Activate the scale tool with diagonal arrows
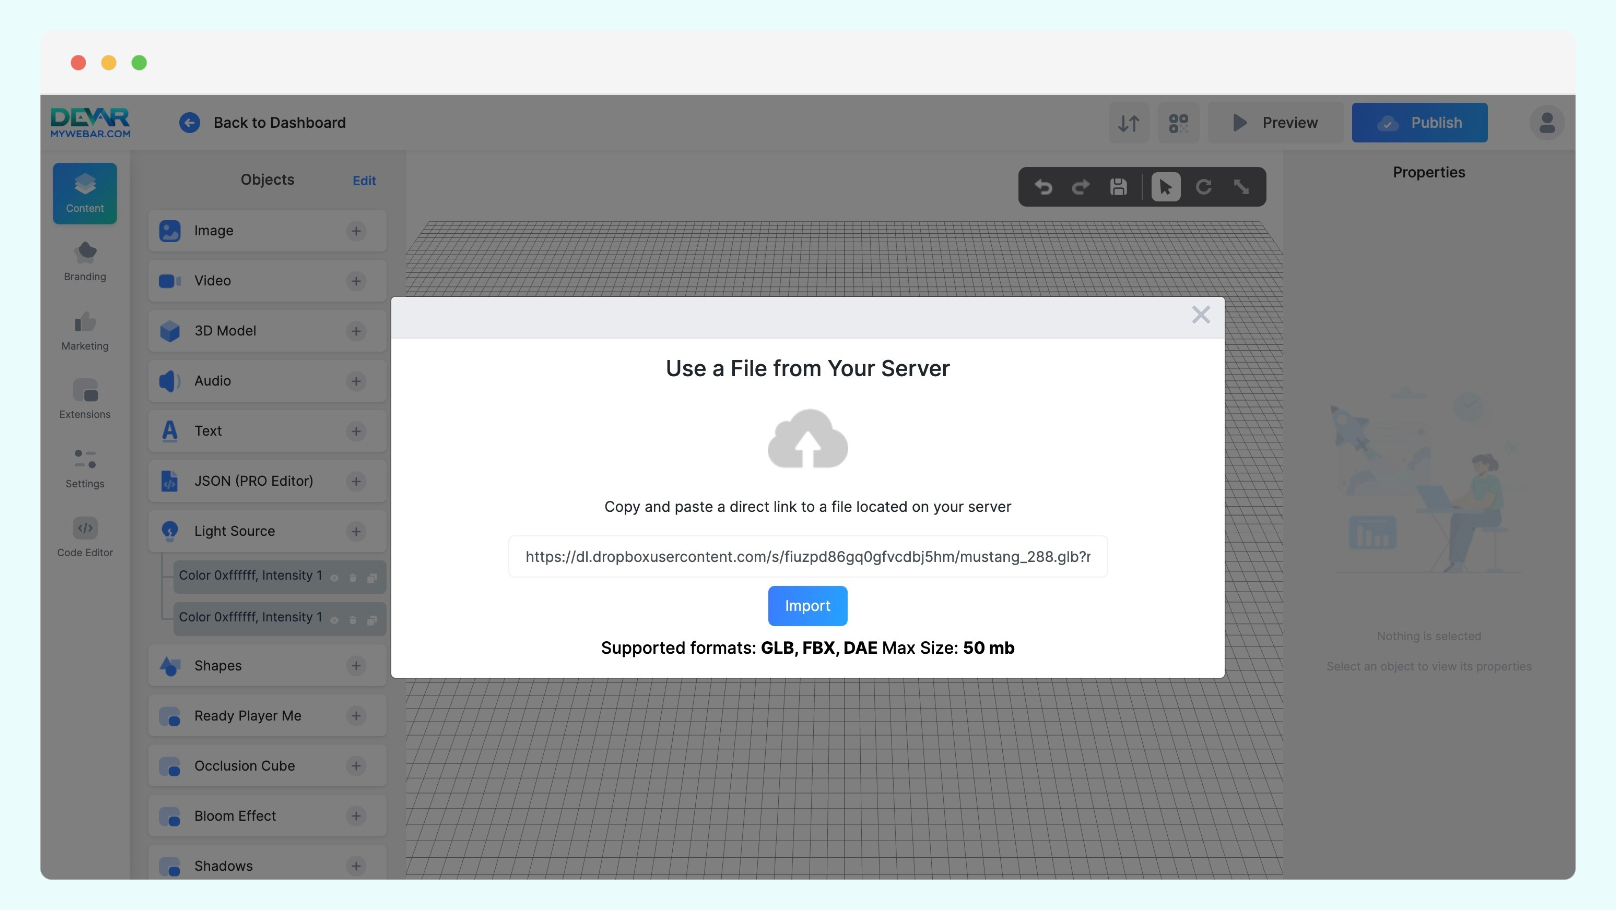This screenshot has height=910, width=1616. 1242,187
